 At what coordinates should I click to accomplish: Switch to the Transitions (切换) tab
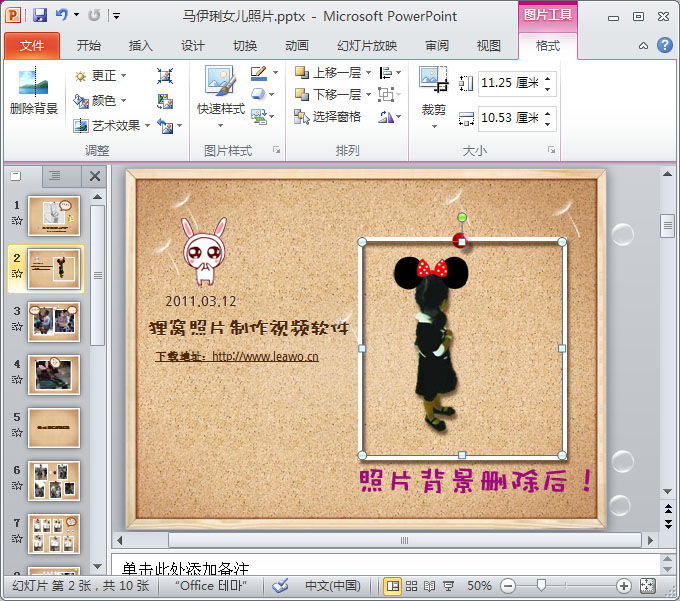(245, 46)
